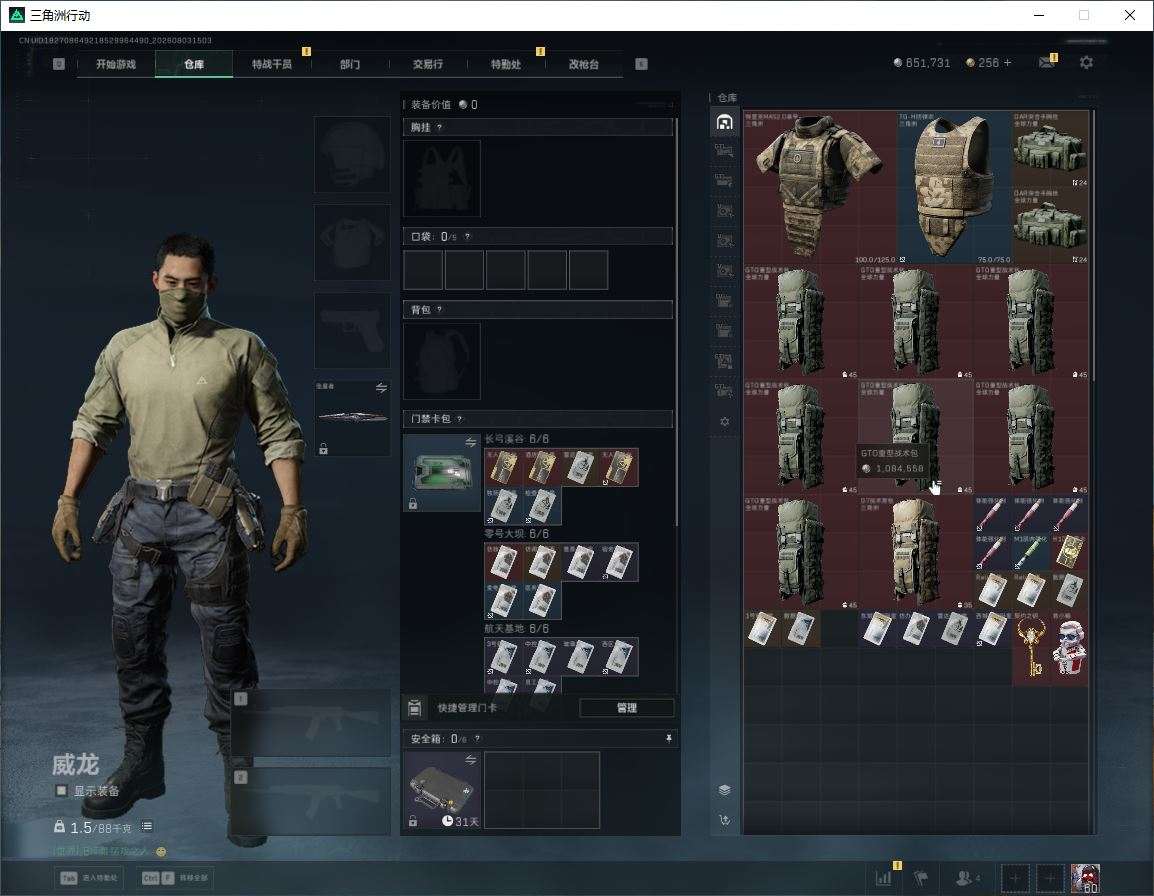Select the tan D7 tactical backpack
This screenshot has height=896, width=1154.
916,551
